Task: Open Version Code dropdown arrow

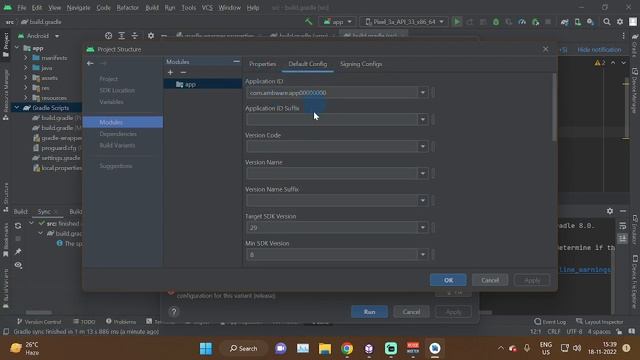Action: tap(423, 147)
